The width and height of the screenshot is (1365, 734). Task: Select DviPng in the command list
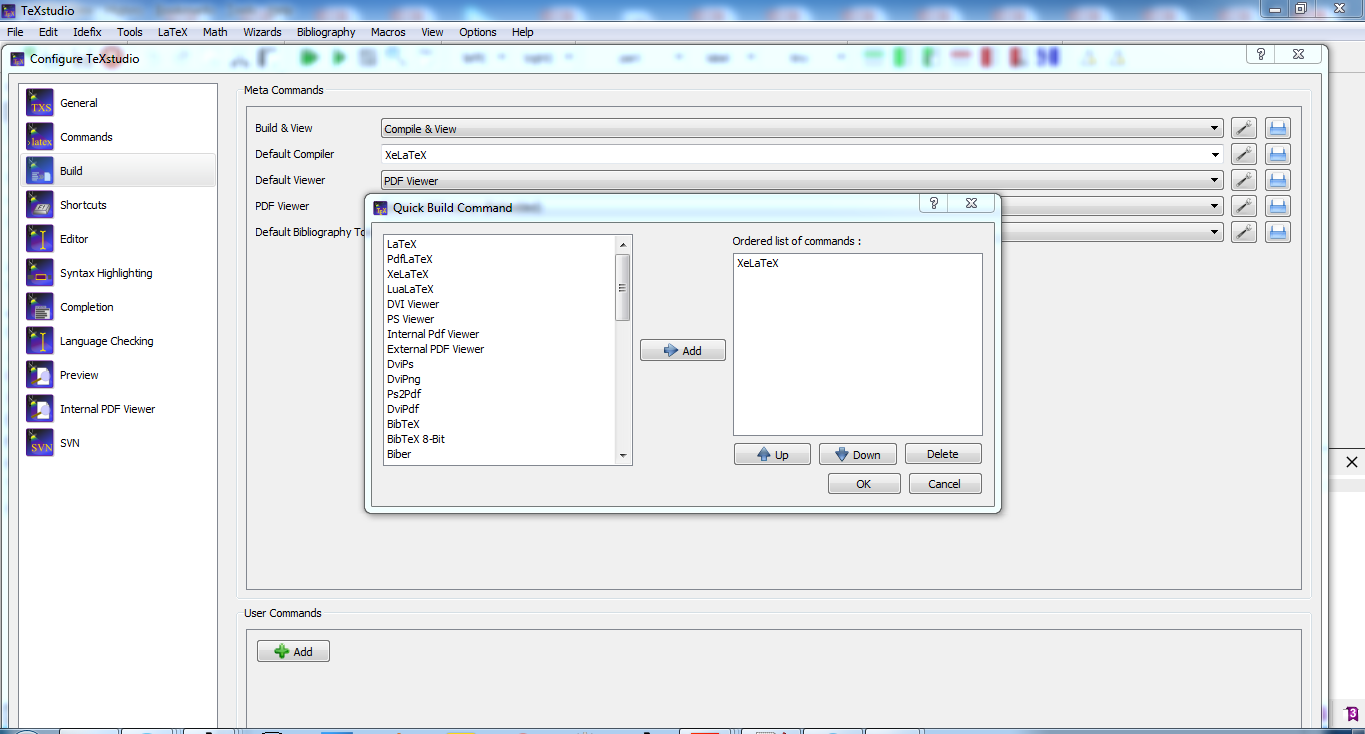404,379
